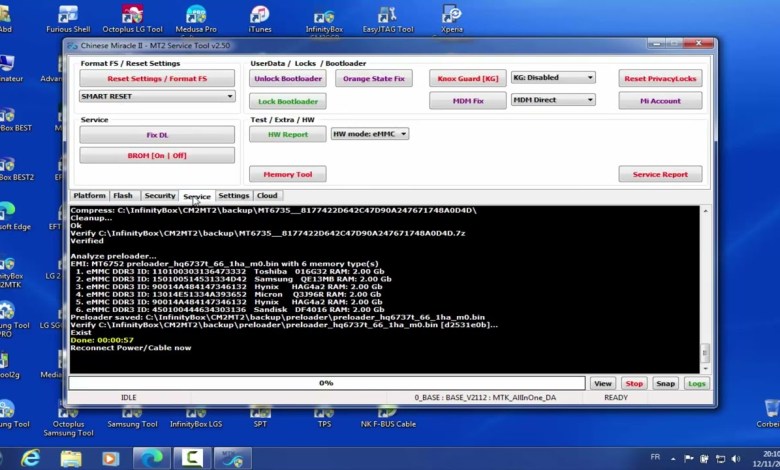Click Internet Explorer in the taskbar
The width and height of the screenshot is (780, 470).
tap(31, 458)
